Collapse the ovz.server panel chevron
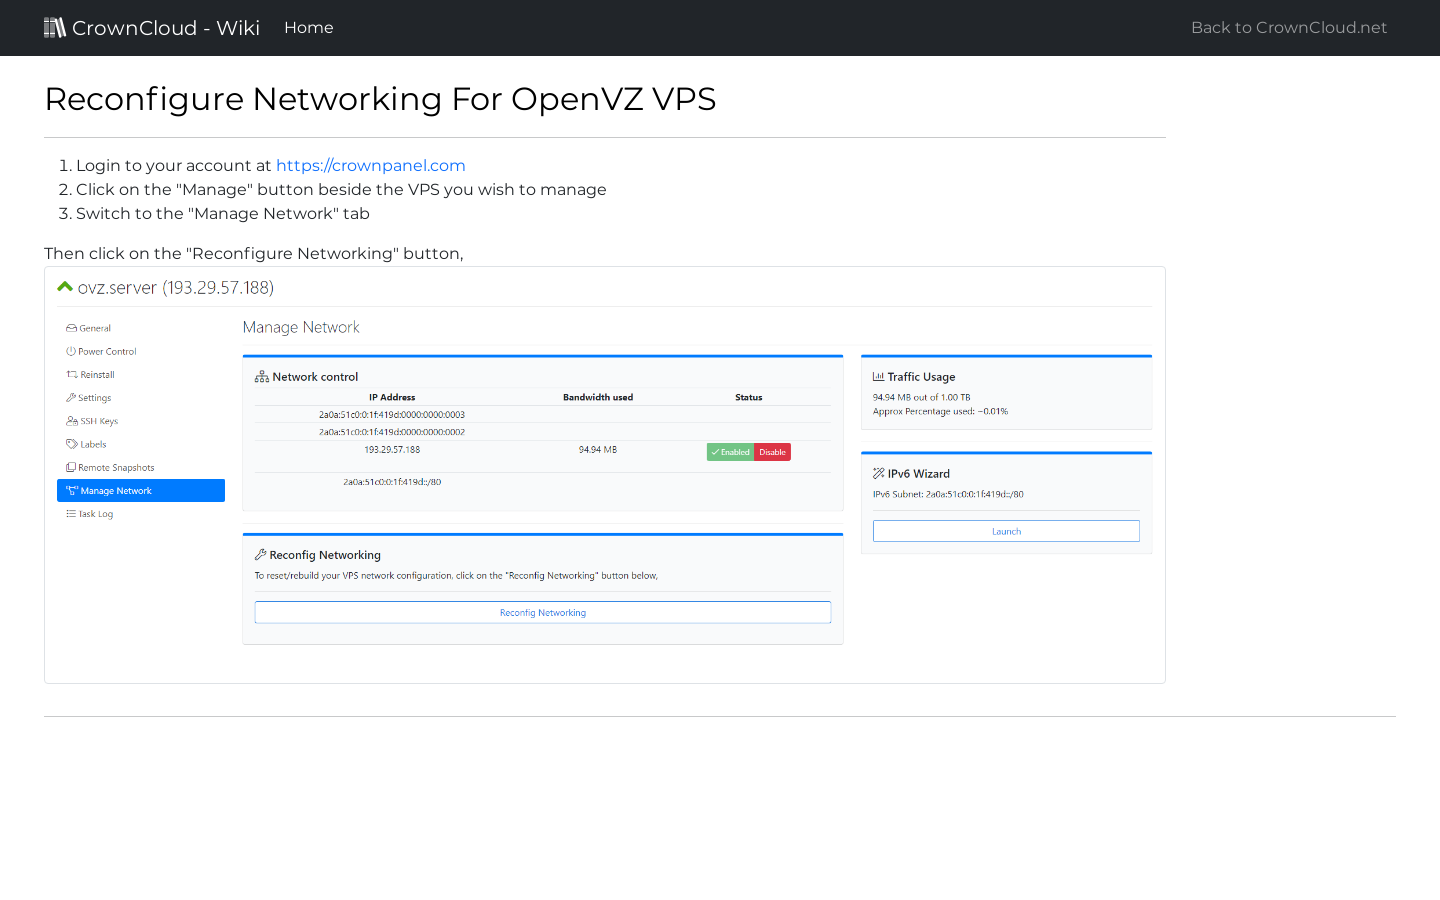Viewport: 1440px width, 900px height. (65, 286)
